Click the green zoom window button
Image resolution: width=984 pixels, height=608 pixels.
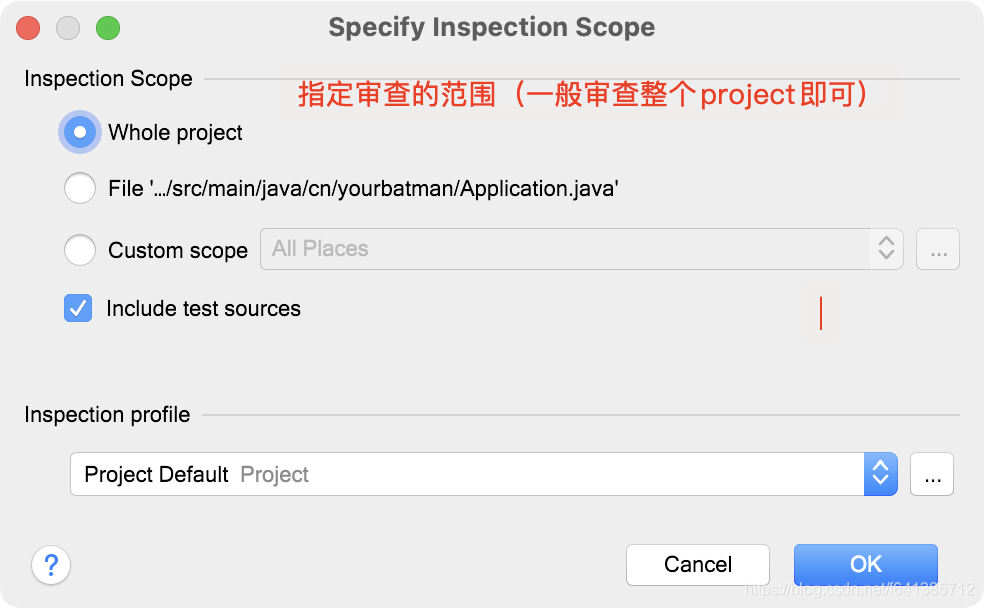point(107,28)
